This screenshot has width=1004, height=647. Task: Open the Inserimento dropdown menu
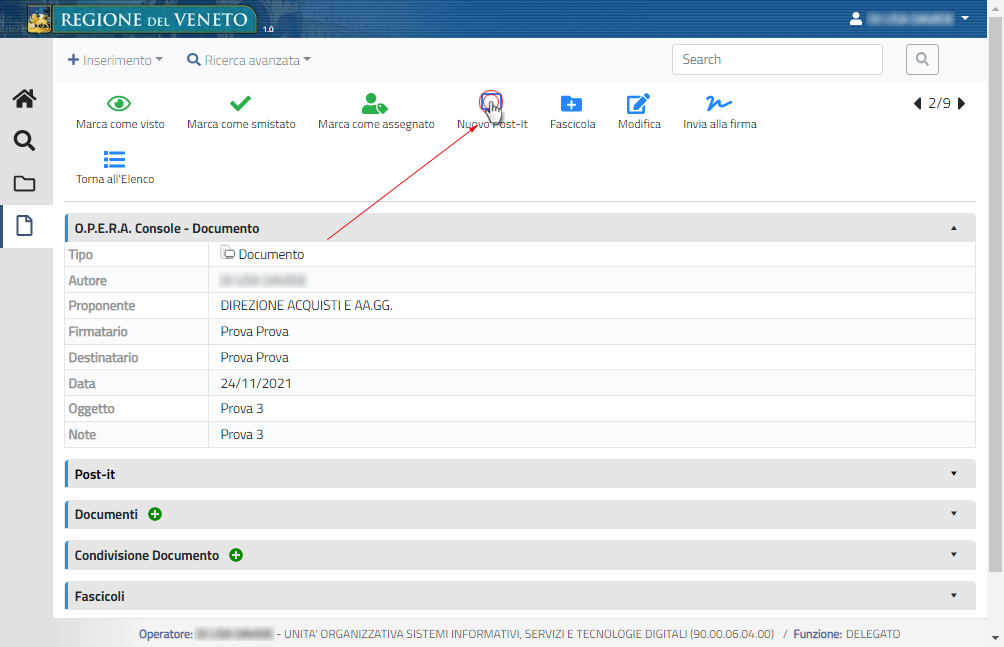coord(115,60)
